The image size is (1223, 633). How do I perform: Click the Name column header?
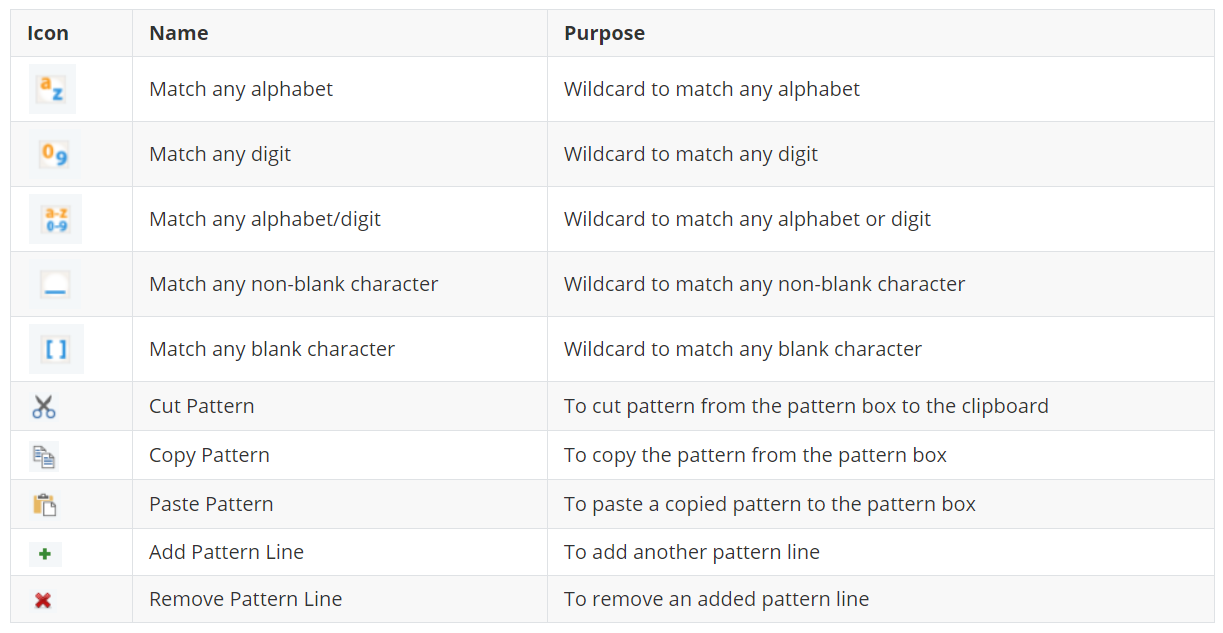tap(179, 33)
